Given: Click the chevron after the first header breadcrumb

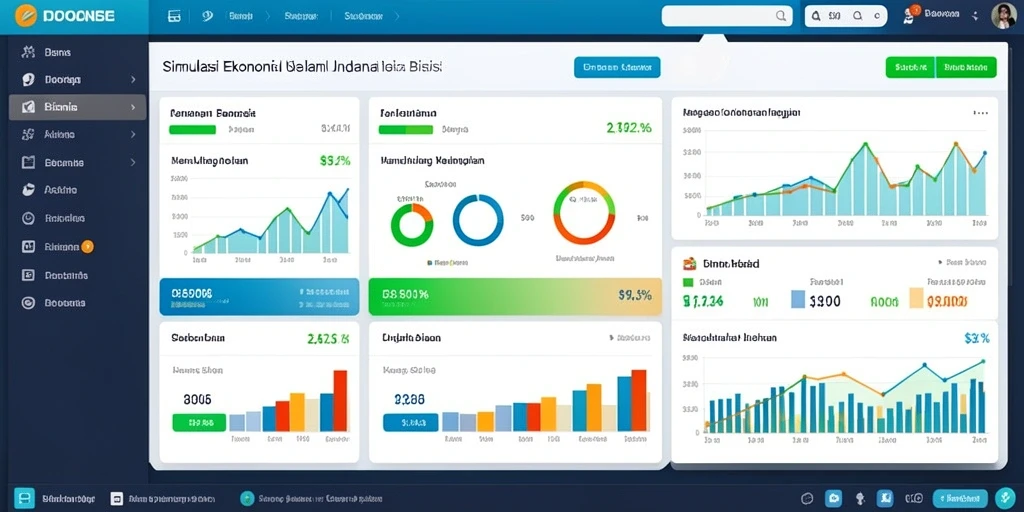Looking at the screenshot, I should (x=266, y=17).
